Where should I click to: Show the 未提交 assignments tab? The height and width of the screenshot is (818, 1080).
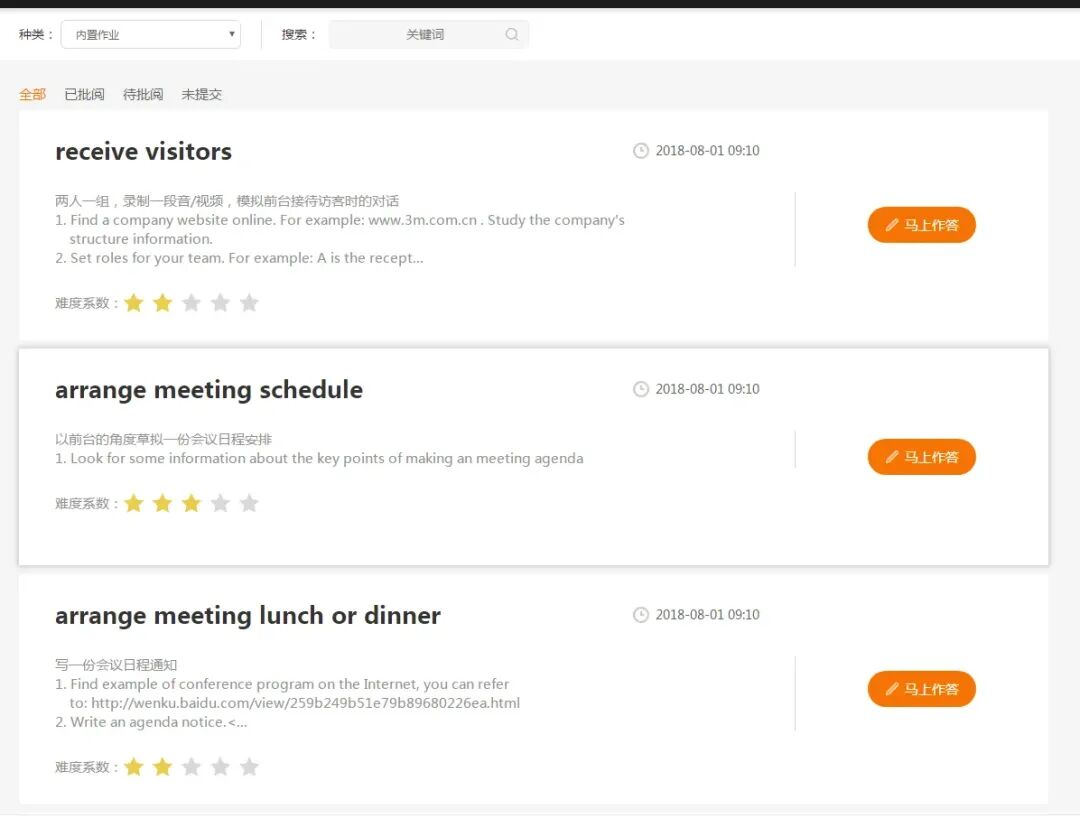(202, 95)
